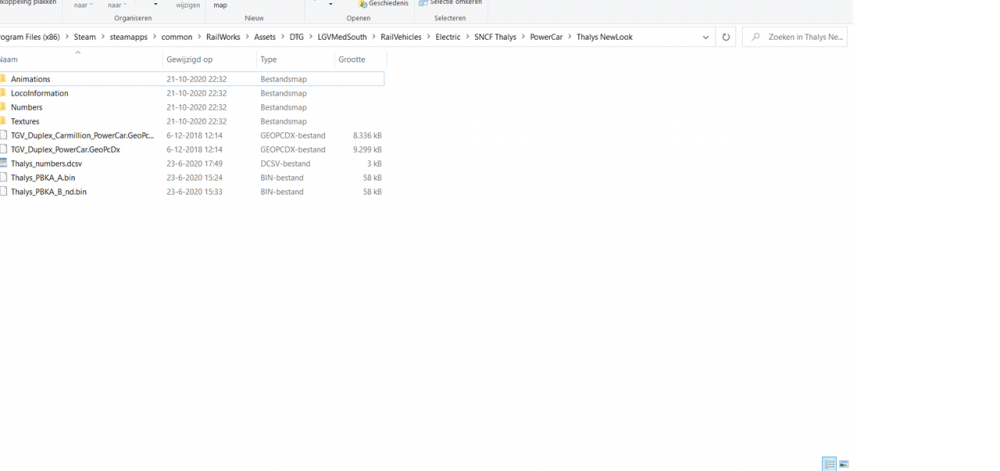
Task: Click the Thalys_numbers.dcsv file icon
Action: [x=4, y=163]
